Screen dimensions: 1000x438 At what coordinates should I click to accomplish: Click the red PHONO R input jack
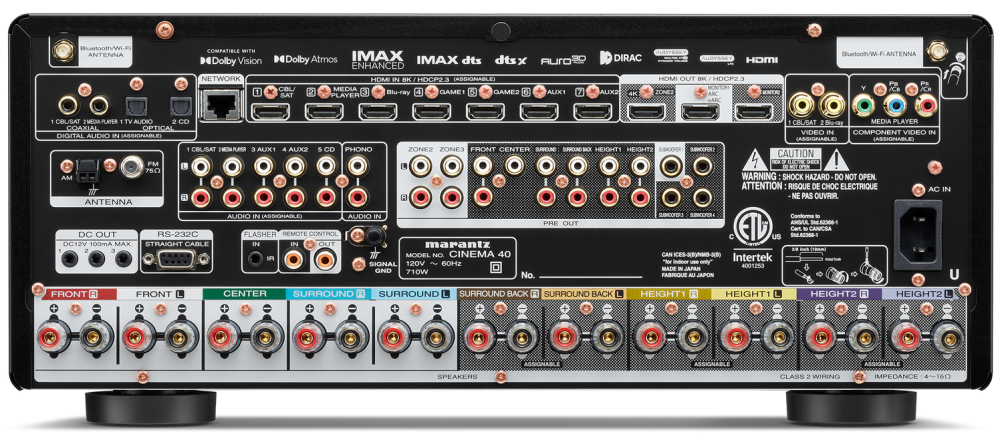(x=357, y=197)
